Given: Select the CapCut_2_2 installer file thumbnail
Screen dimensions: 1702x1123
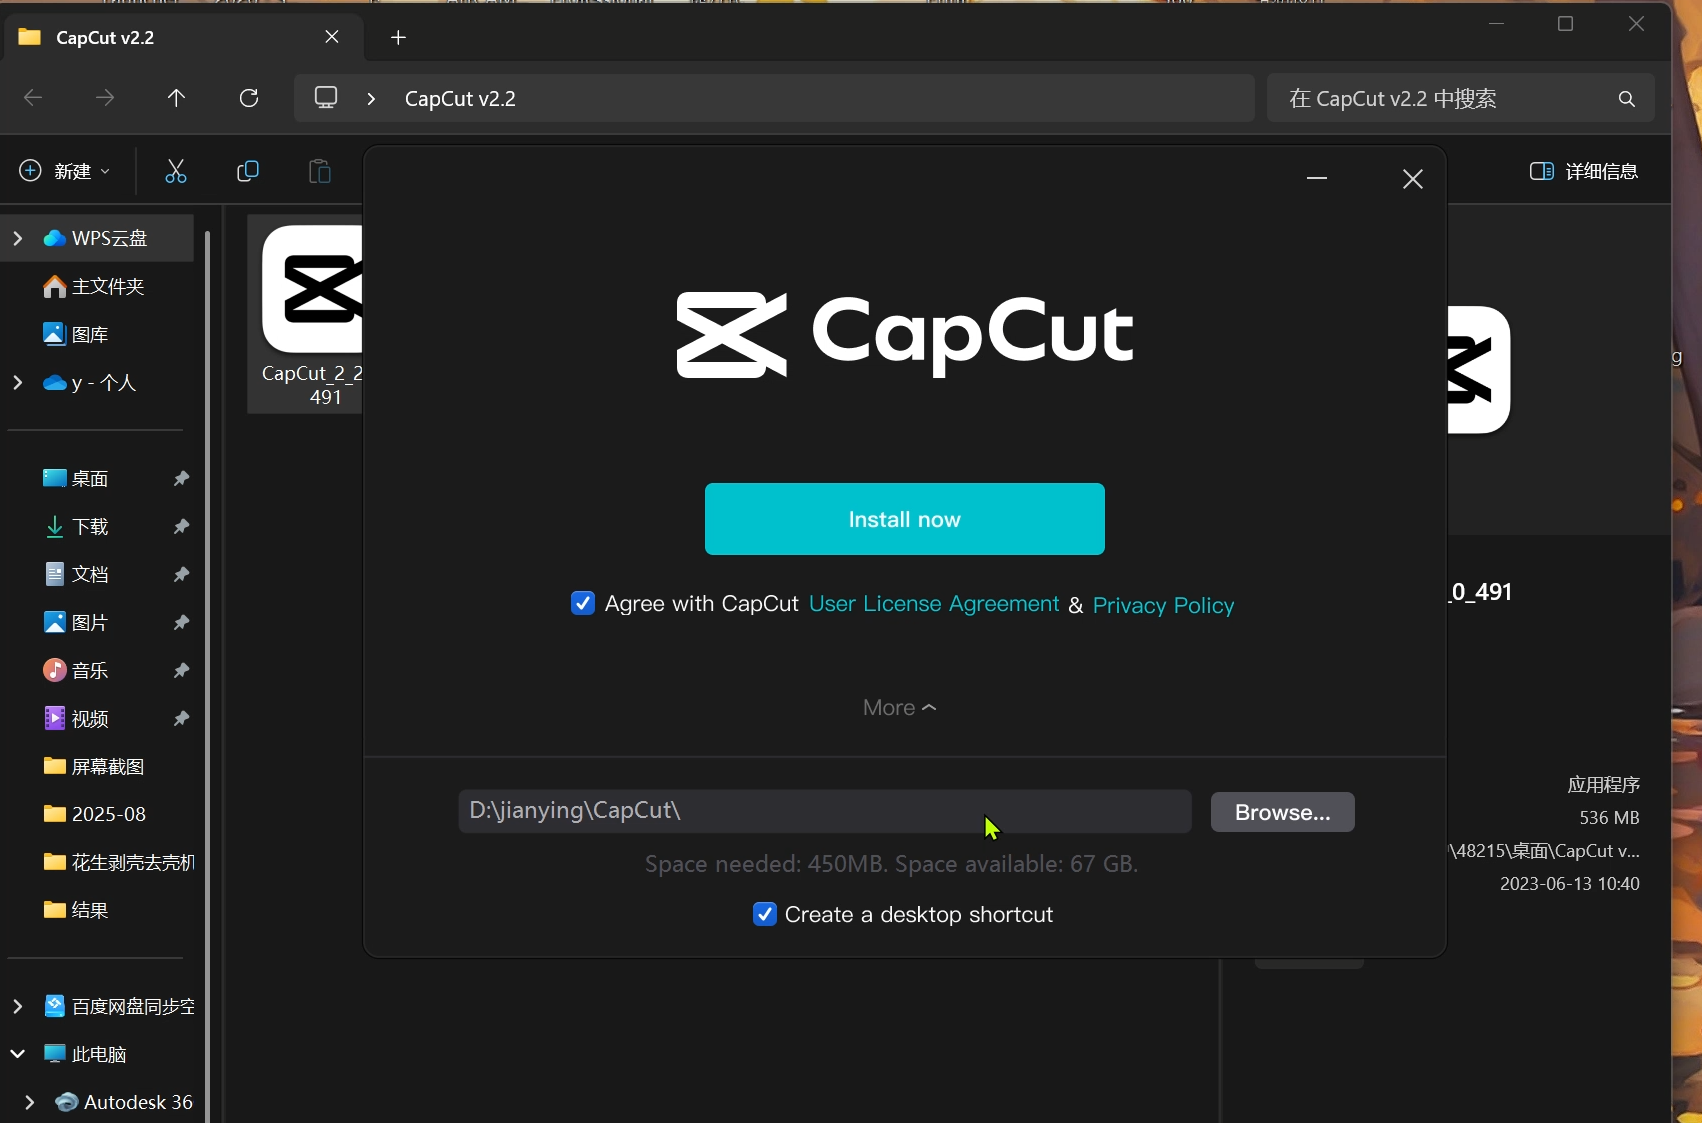Looking at the screenshot, I should click(x=306, y=312).
